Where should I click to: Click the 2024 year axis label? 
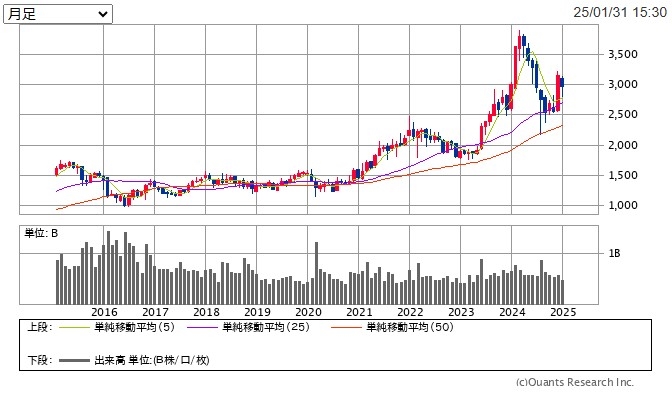coord(512,312)
